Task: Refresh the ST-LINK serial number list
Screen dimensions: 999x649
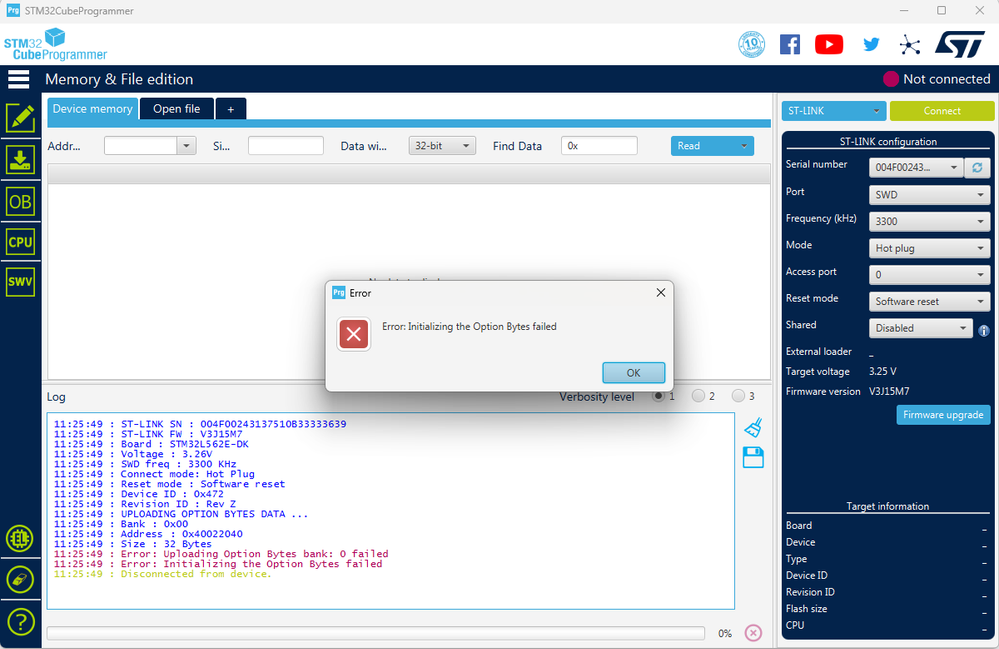Action: [x=977, y=167]
